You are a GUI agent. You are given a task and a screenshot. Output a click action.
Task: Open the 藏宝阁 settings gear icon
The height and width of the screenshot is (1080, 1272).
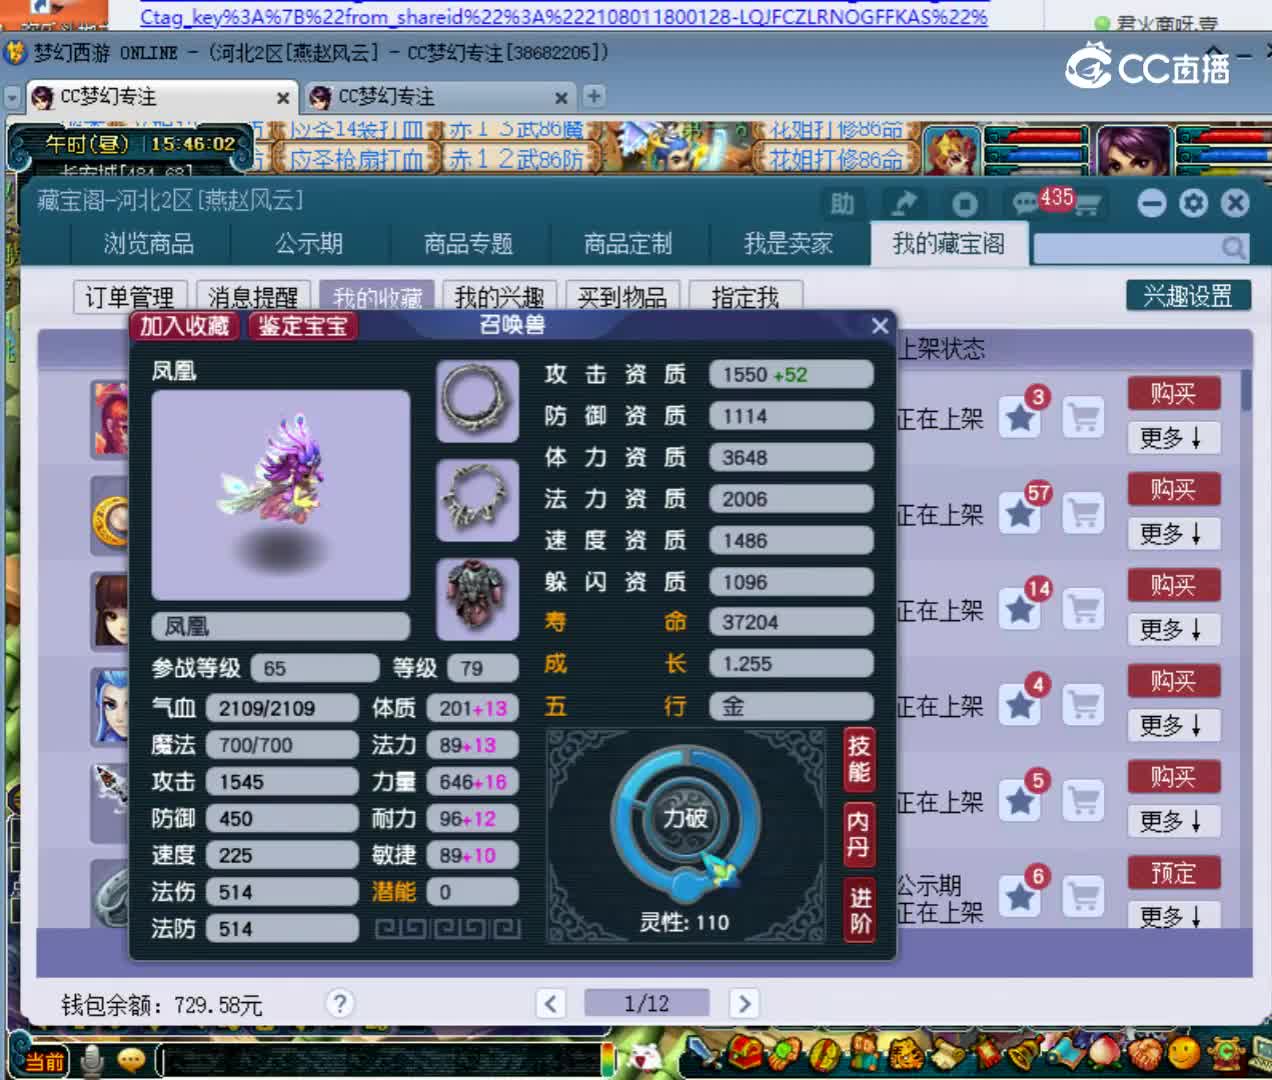pyautogui.click(x=1194, y=204)
